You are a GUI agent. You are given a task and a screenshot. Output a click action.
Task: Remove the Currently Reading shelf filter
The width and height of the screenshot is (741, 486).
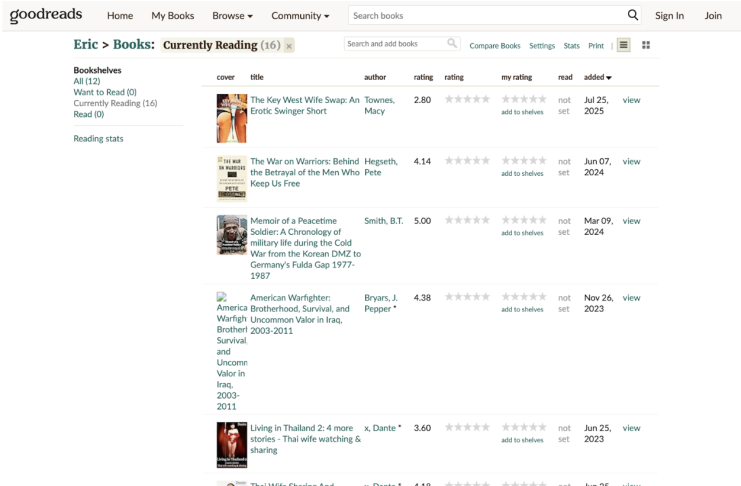click(288, 46)
